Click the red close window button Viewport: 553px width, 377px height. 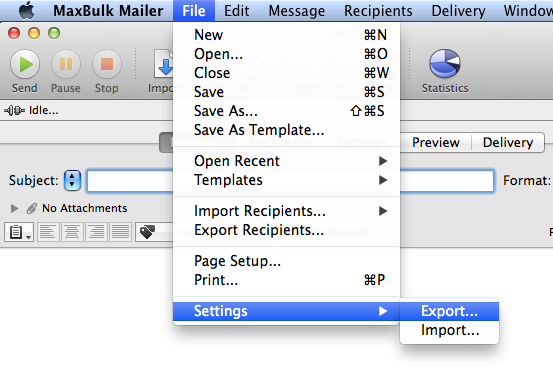click(14, 34)
